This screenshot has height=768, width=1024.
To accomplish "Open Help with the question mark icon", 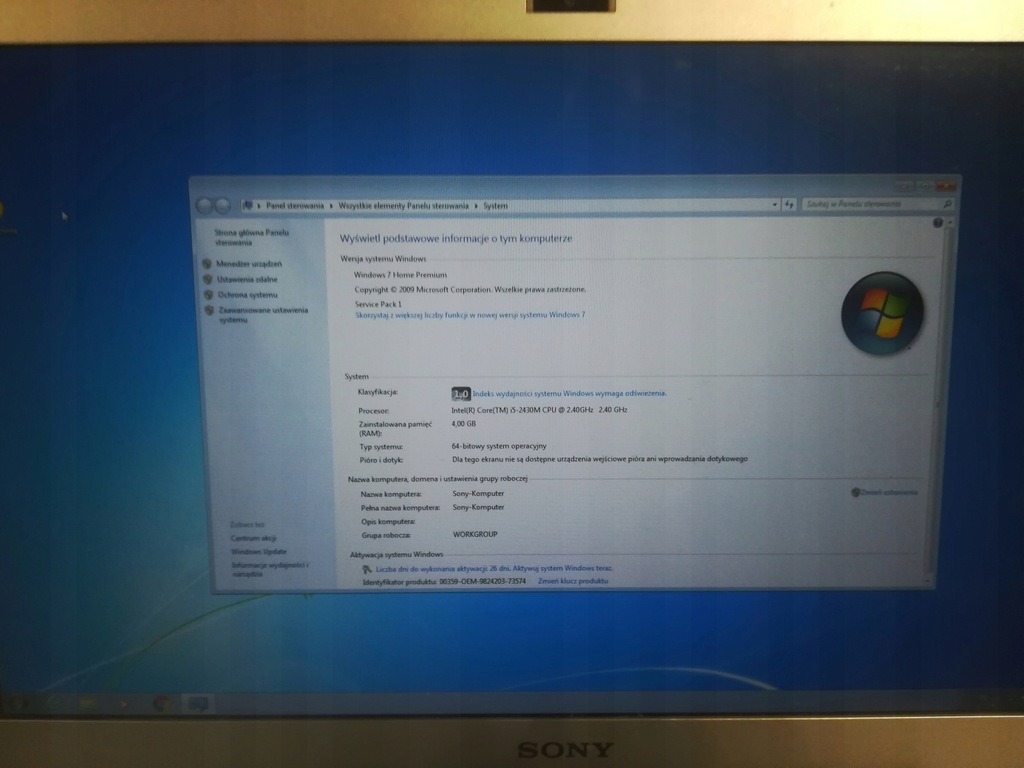I will (x=938, y=223).
